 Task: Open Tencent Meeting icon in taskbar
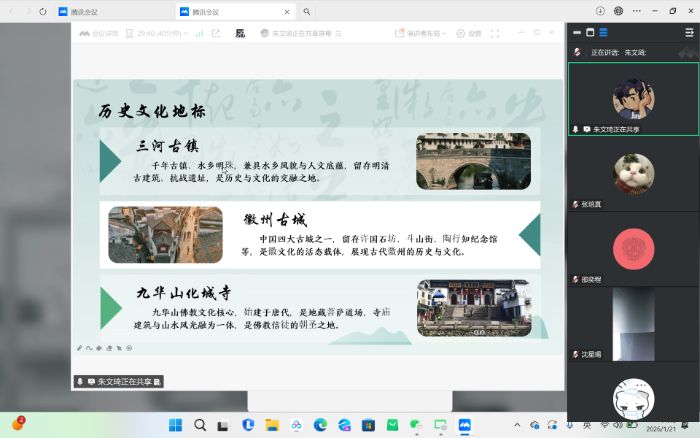tap(464, 425)
